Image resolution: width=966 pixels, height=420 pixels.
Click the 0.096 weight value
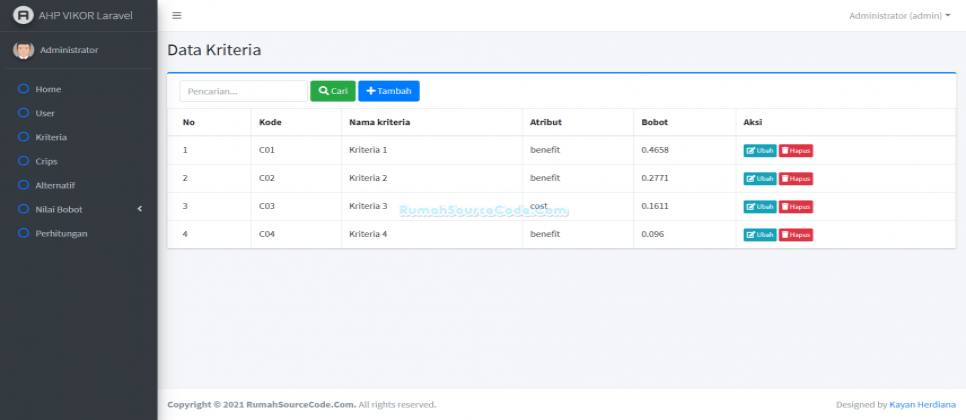tap(652, 234)
